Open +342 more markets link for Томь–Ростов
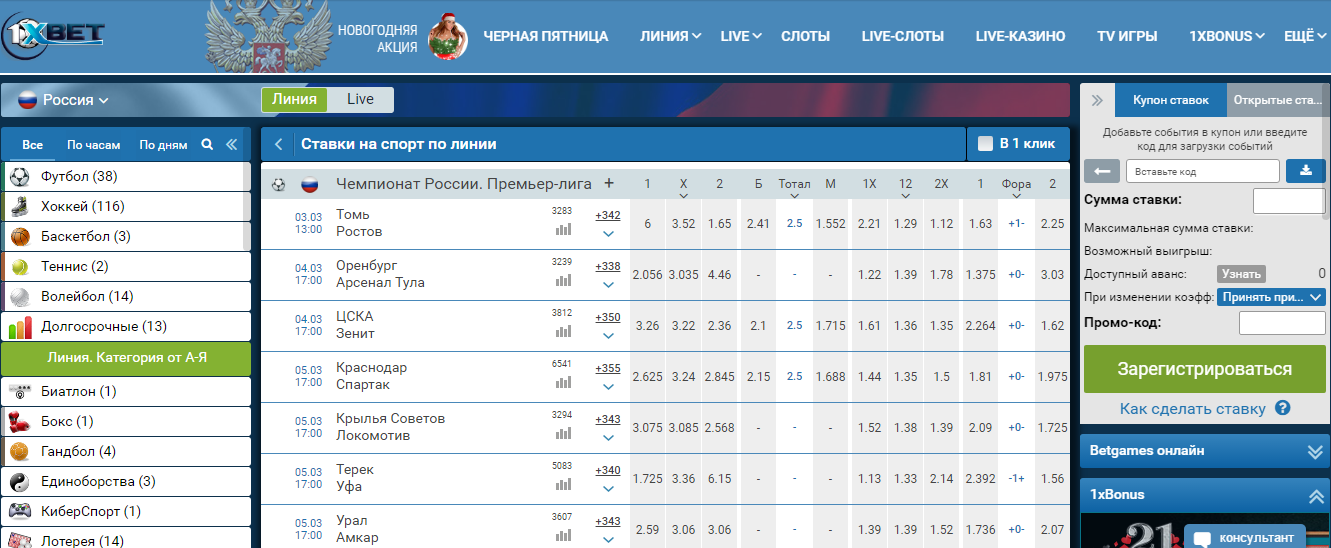 coord(608,215)
